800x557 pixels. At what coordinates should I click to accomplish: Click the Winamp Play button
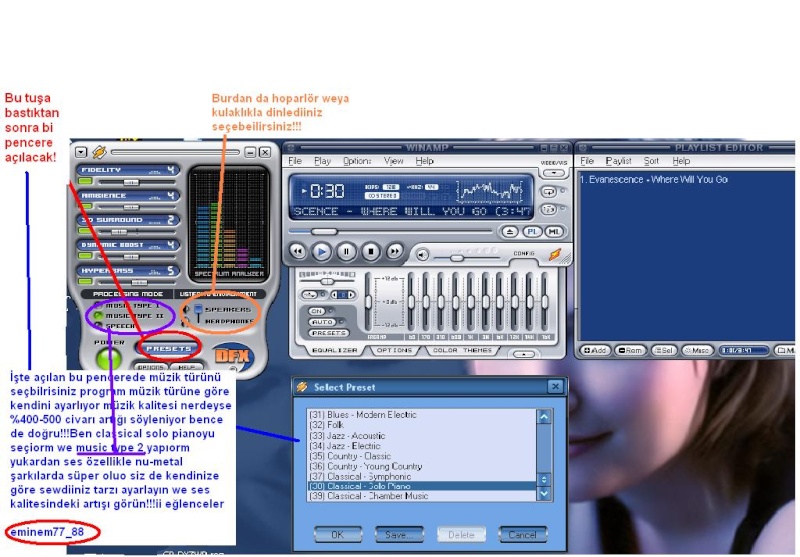coord(321,251)
